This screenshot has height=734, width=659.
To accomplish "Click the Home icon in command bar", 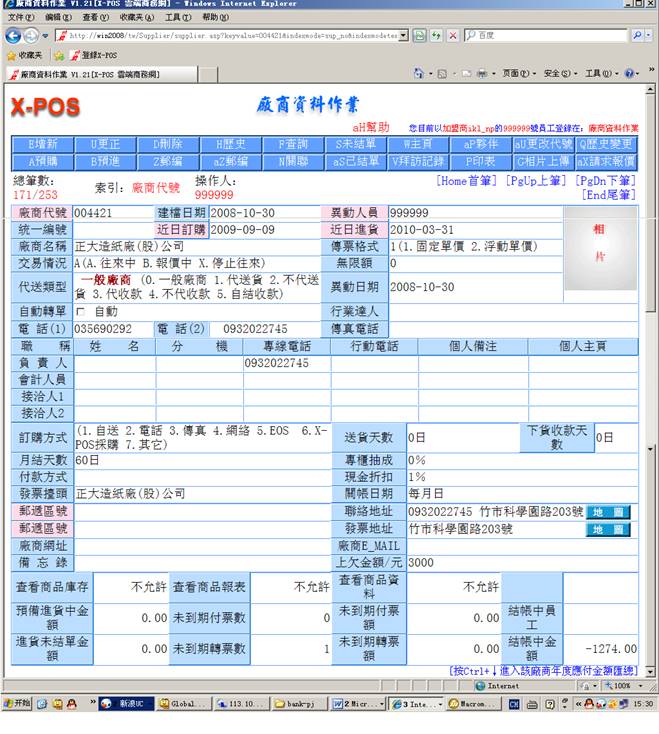I will 420,74.
